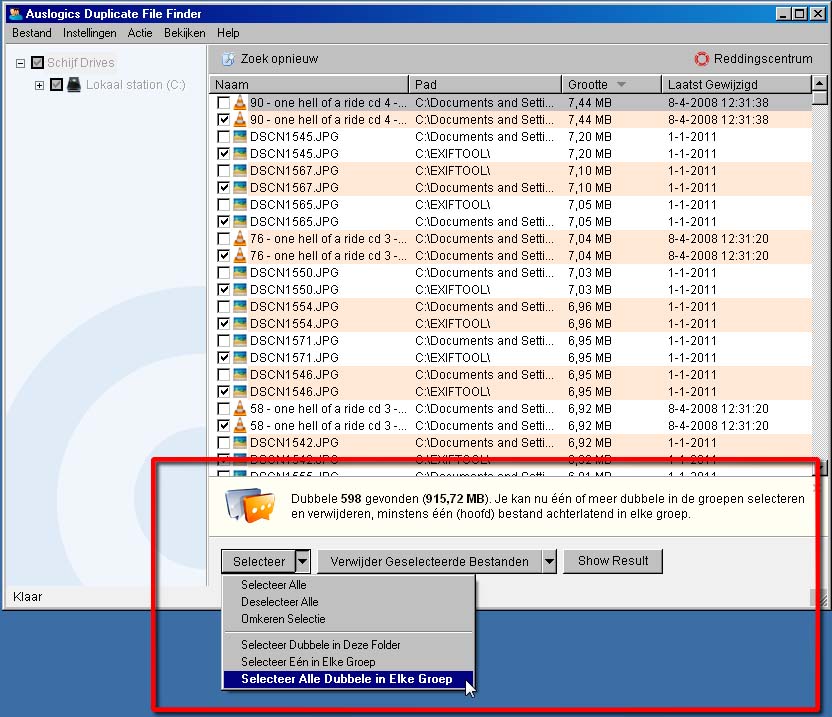Select the Lokaal station (C:) tree label
The width and height of the screenshot is (832, 717).
coord(136,85)
